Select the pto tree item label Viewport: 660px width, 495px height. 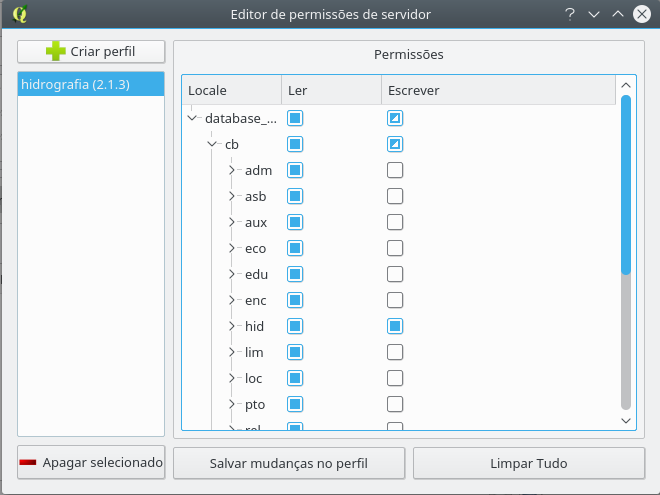coord(255,405)
